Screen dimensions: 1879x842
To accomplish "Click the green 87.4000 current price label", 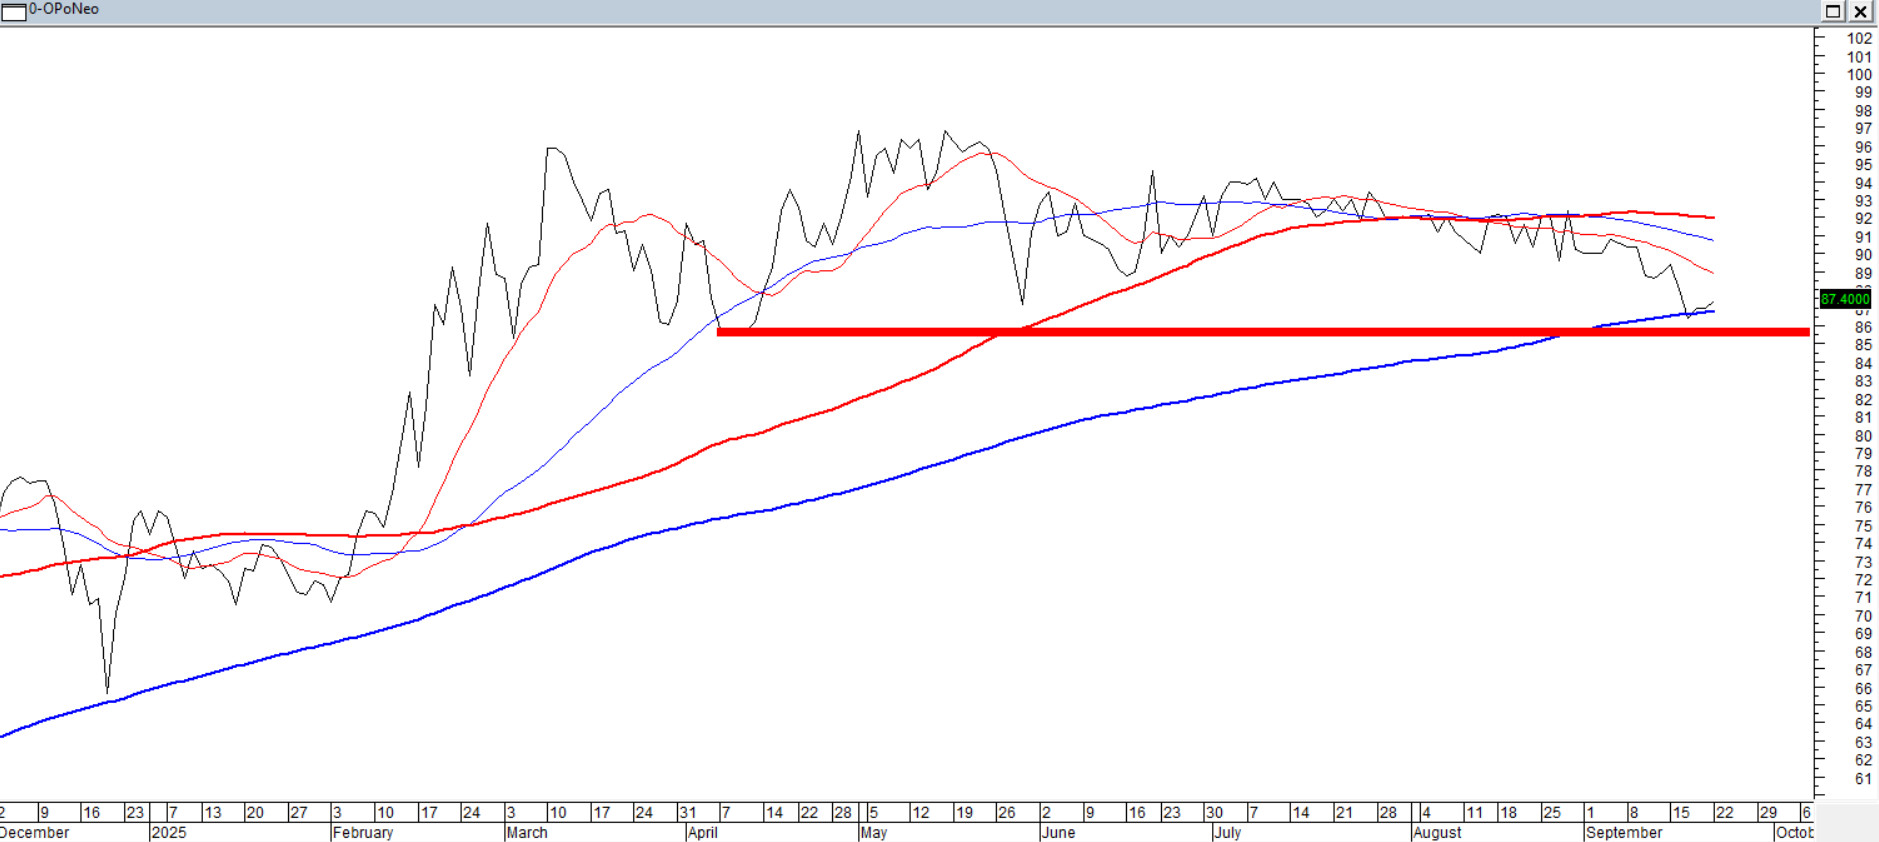I will pyautogui.click(x=1845, y=299).
